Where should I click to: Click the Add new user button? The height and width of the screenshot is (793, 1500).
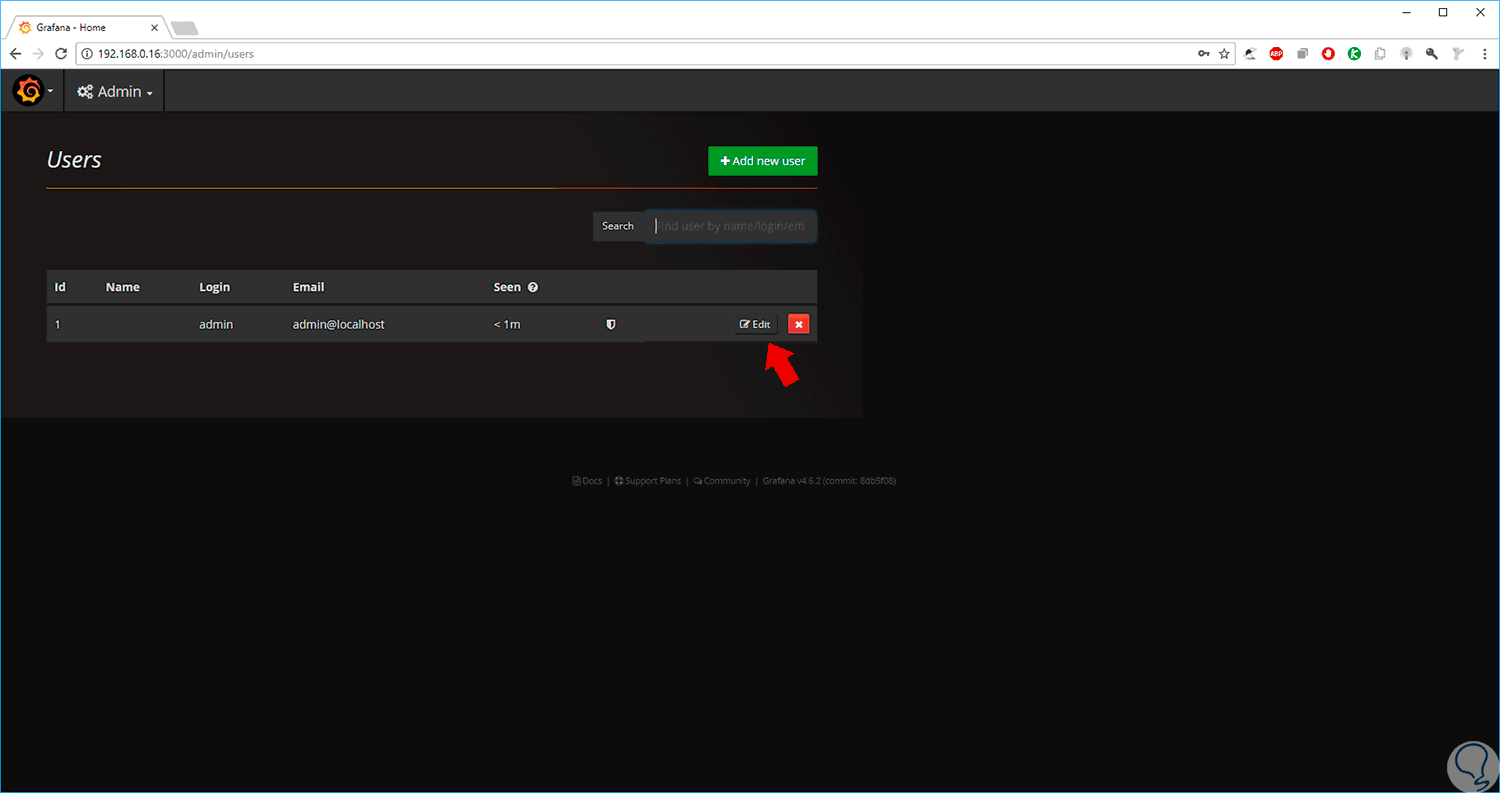(763, 161)
